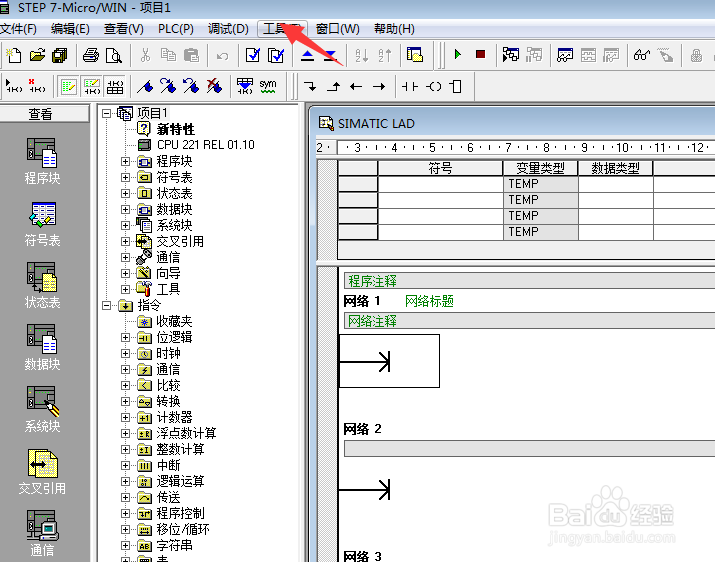Image resolution: width=715 pixels, height=562 pixels.
Task: Select the 网络 2 label
Action: 362,429
